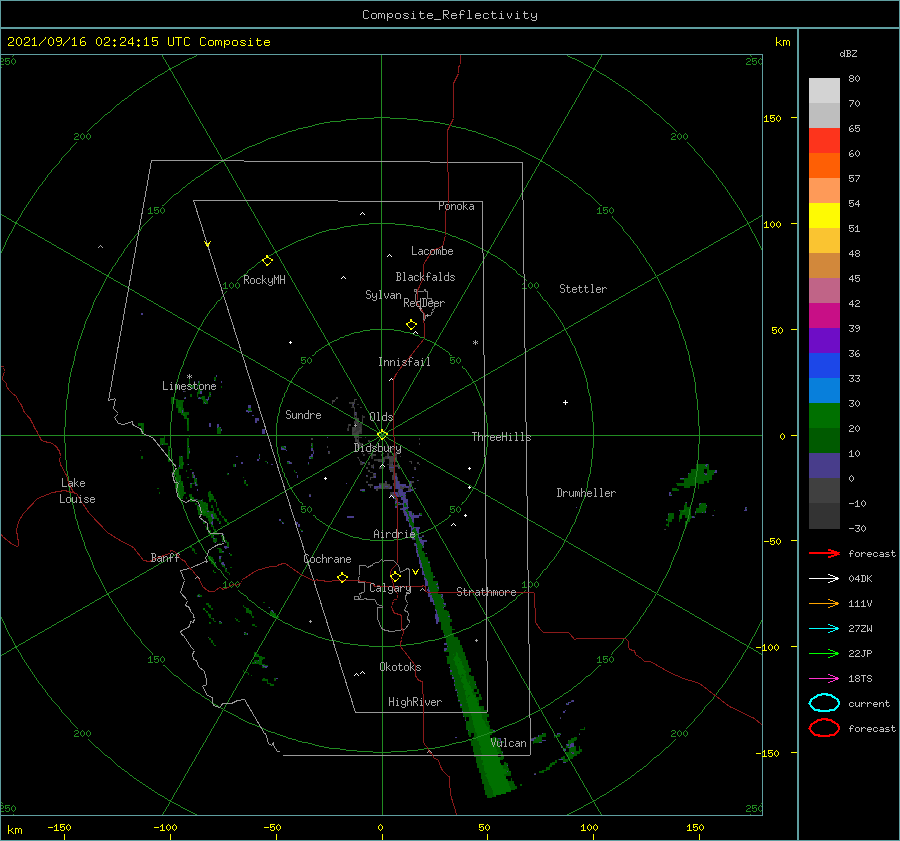The height and width of the screenshot is (841, 900).
Task: Click the Calgary city label
Action: coord(390,588)
